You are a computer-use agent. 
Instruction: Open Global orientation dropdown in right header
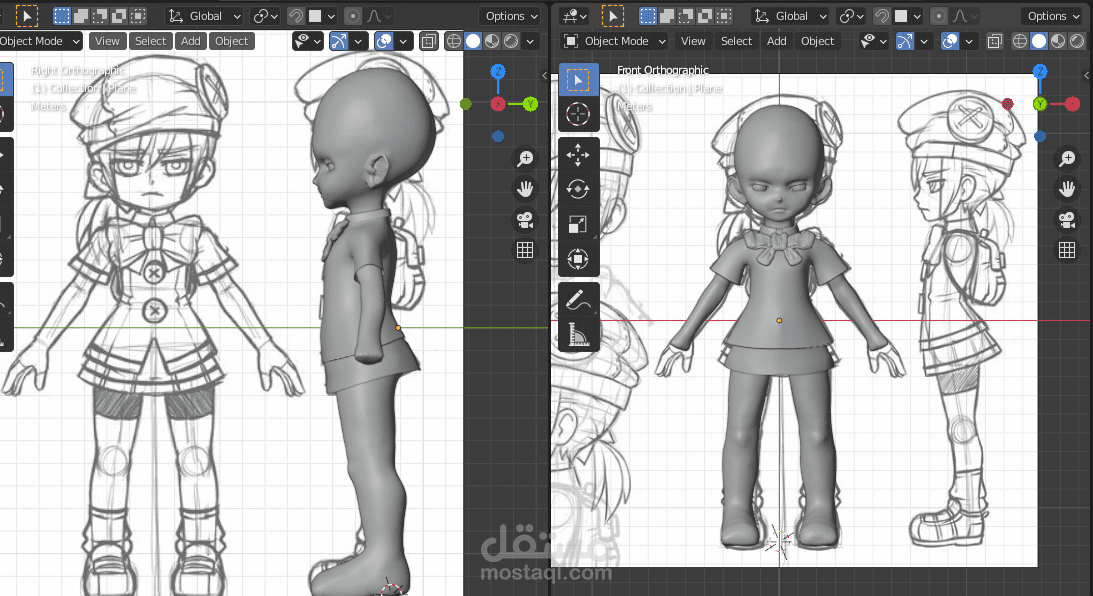coord(790,15)
